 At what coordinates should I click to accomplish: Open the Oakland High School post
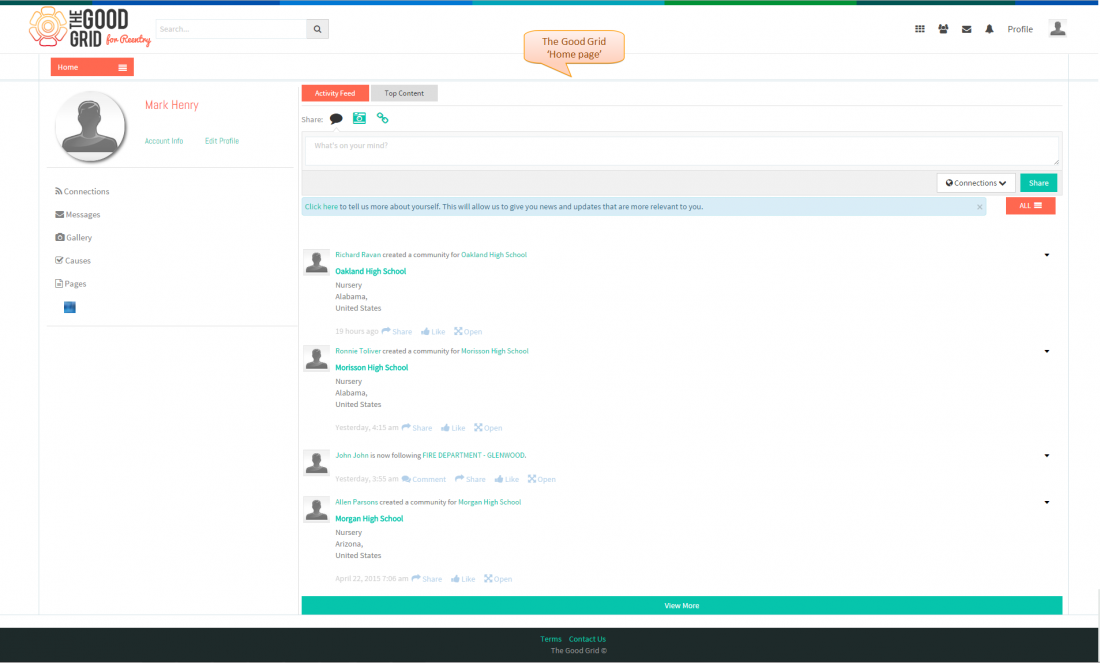point(468,331)
